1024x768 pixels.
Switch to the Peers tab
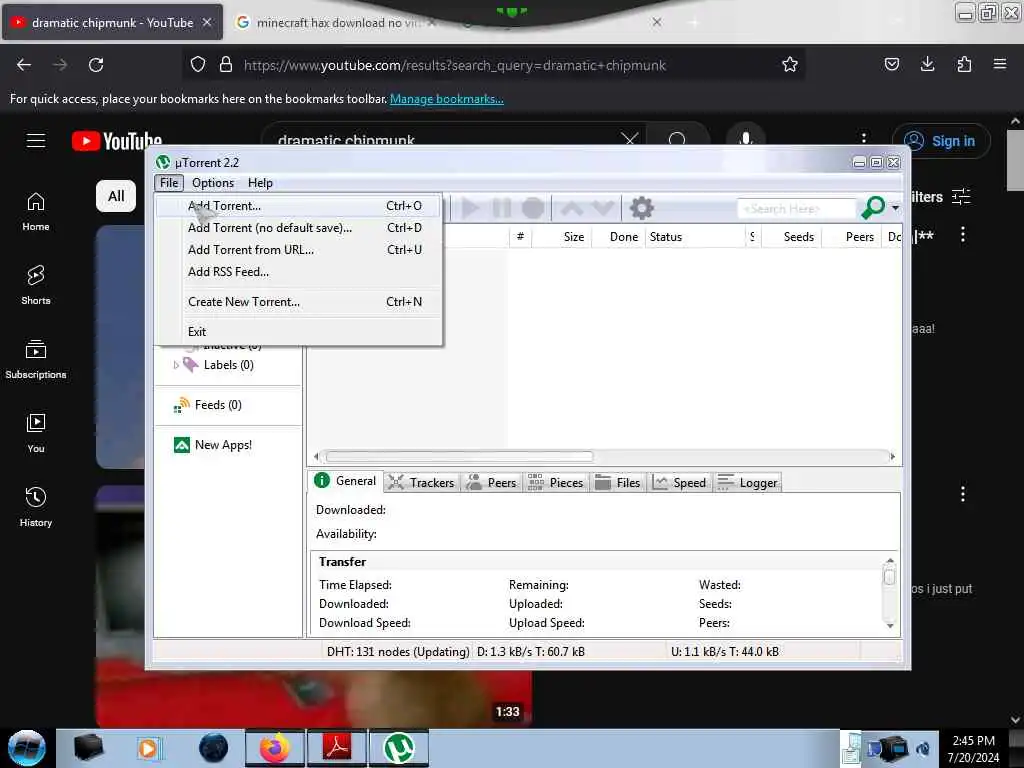pyautogui.click(x=491, y=483)
